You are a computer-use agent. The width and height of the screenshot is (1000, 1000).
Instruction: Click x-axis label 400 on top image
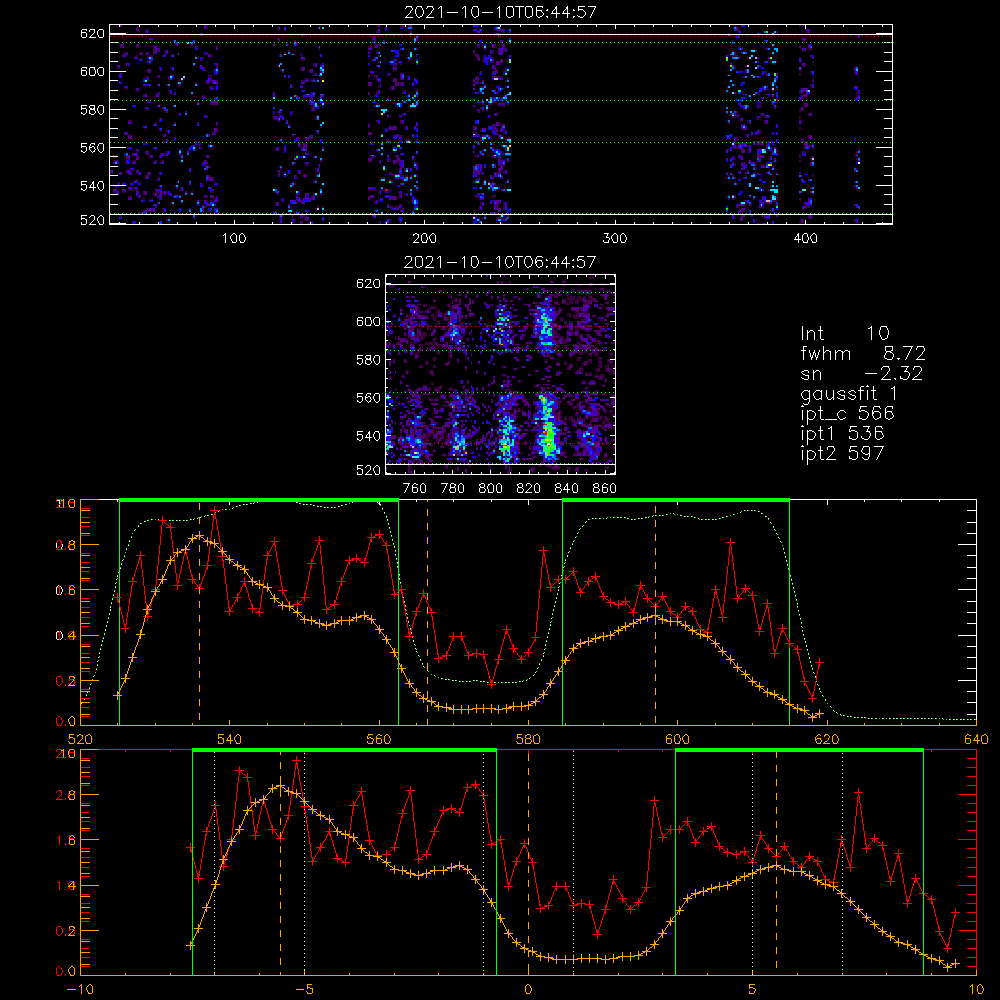[805, 239]
